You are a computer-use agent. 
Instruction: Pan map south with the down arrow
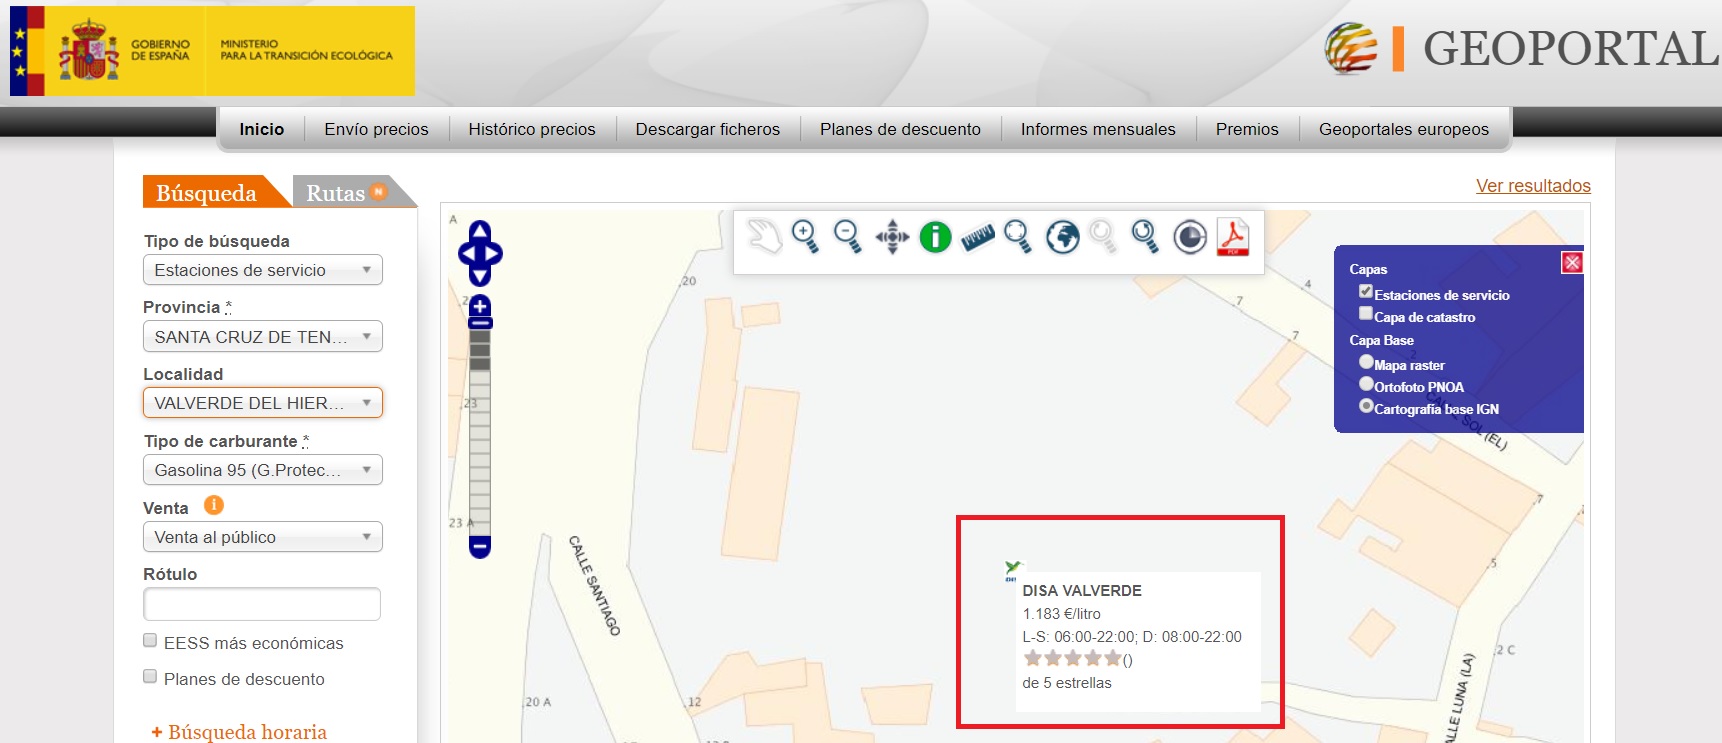click(480, 276)
